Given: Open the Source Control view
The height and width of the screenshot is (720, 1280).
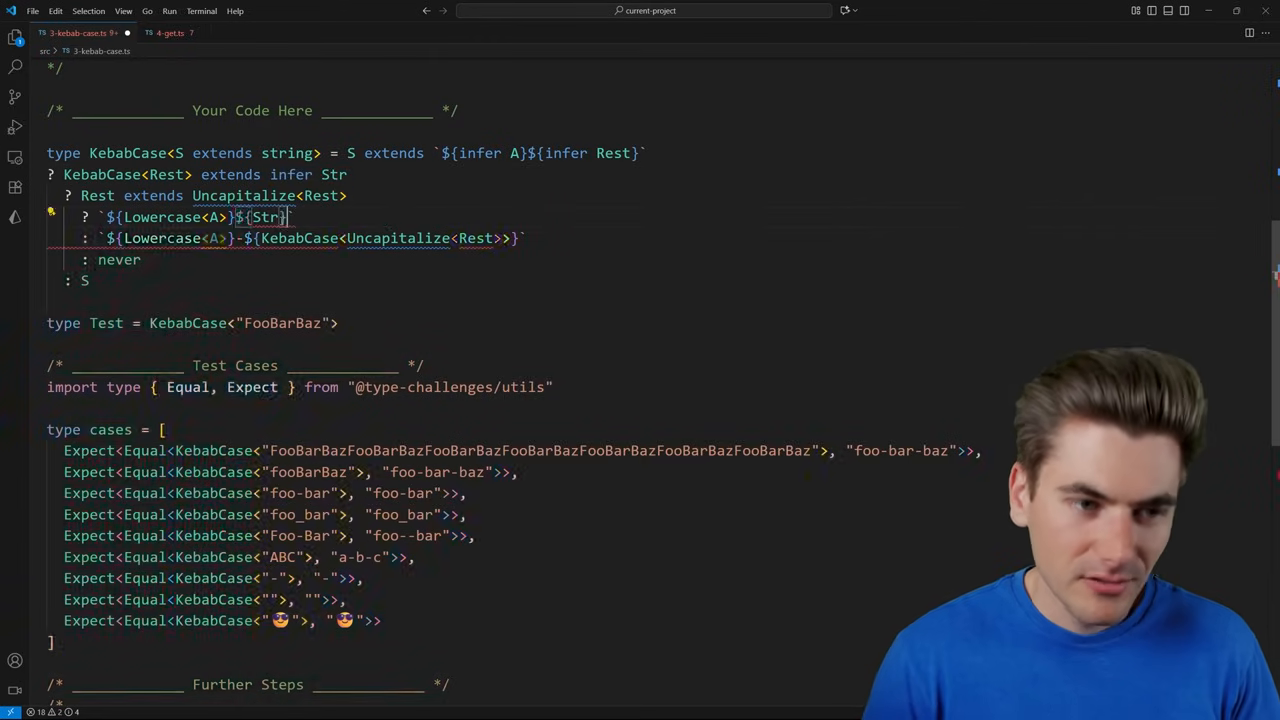Looking at the screenshot, I should click(15, 97).
